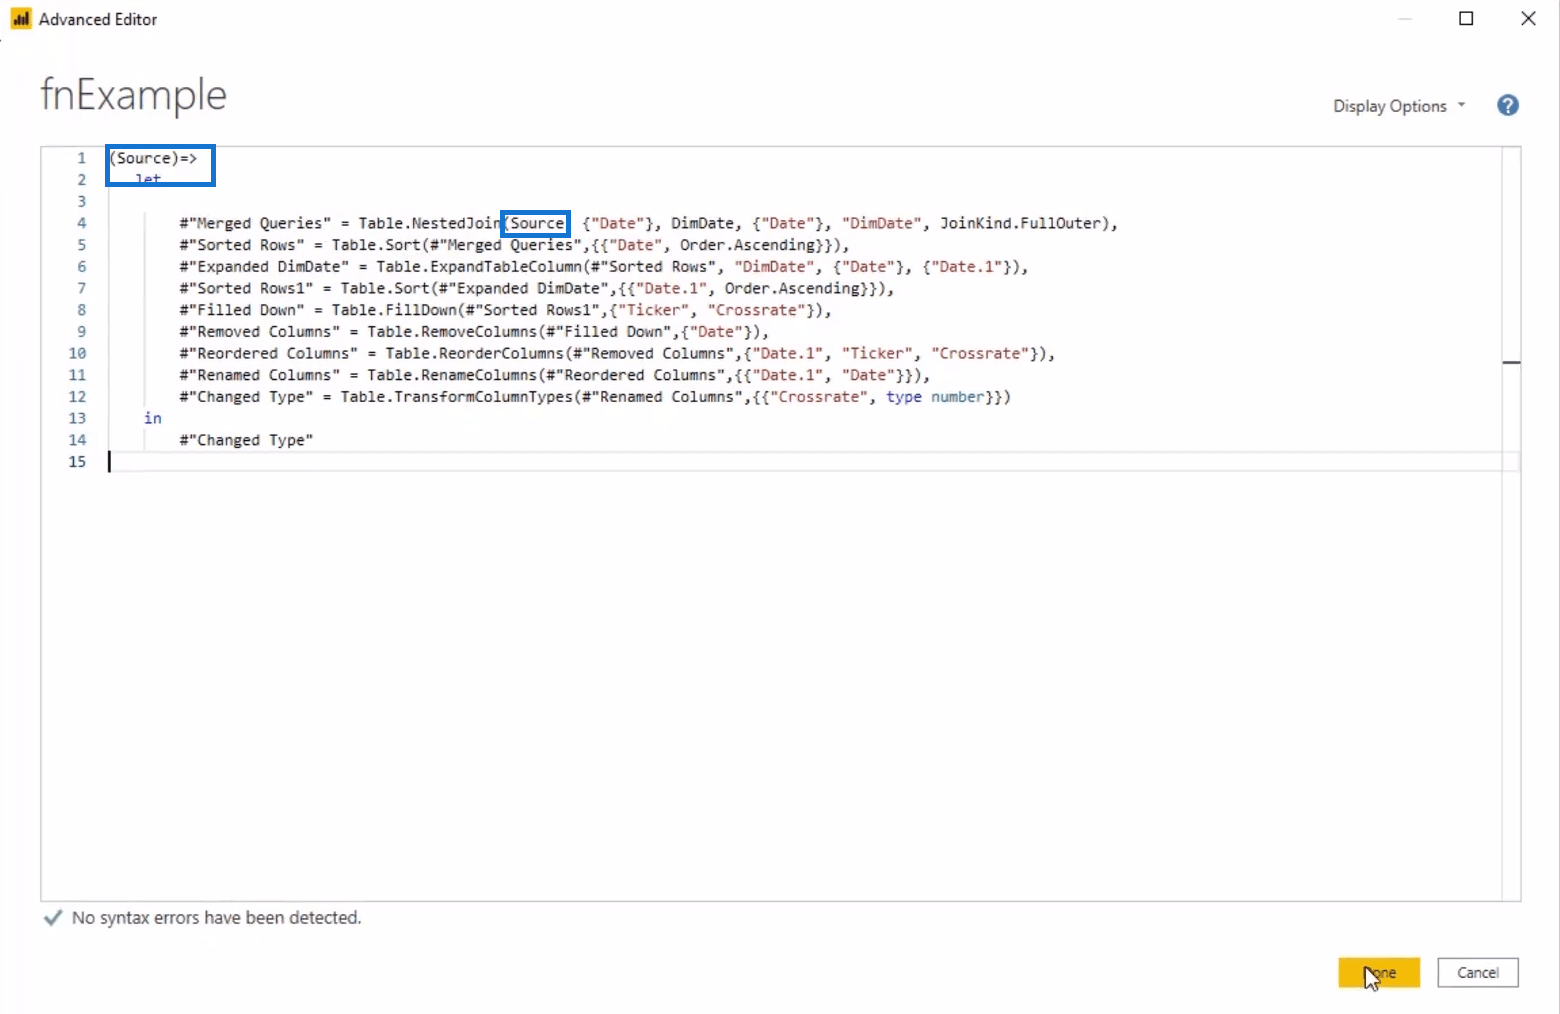Click the vertical scrollbar in code editor

pos(1511,523)
